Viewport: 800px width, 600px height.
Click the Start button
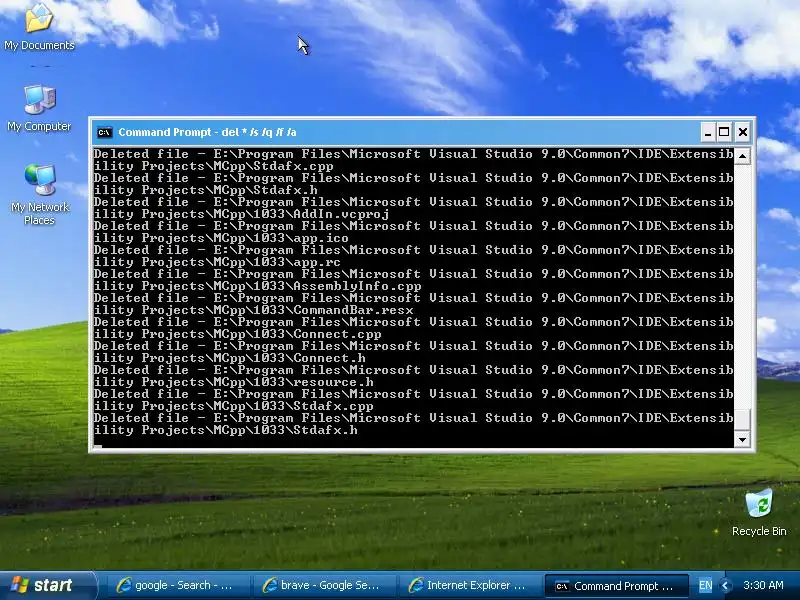coord(47,585)
